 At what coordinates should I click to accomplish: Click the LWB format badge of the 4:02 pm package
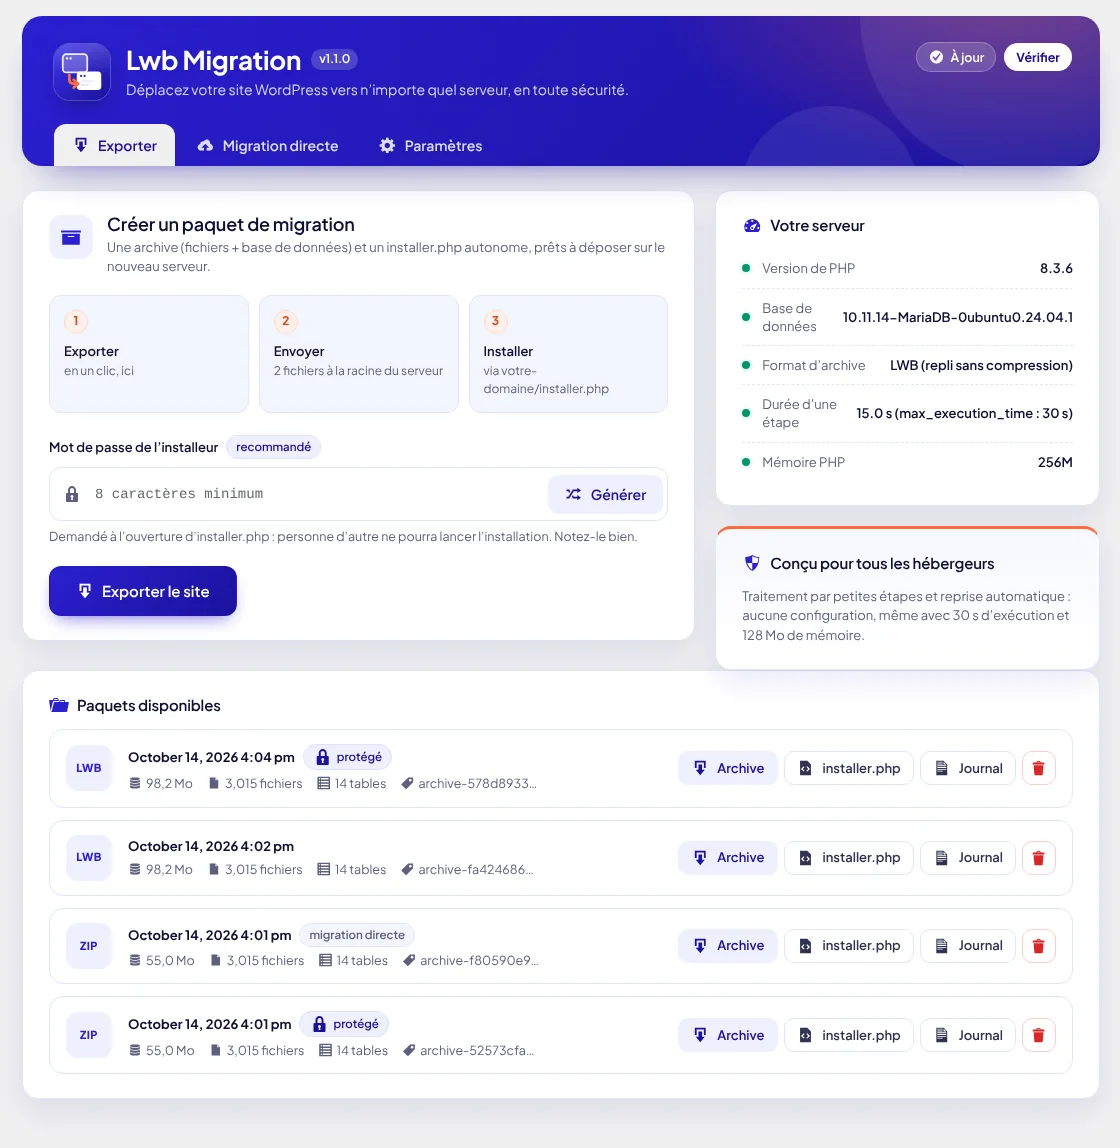tap(89, 857)
